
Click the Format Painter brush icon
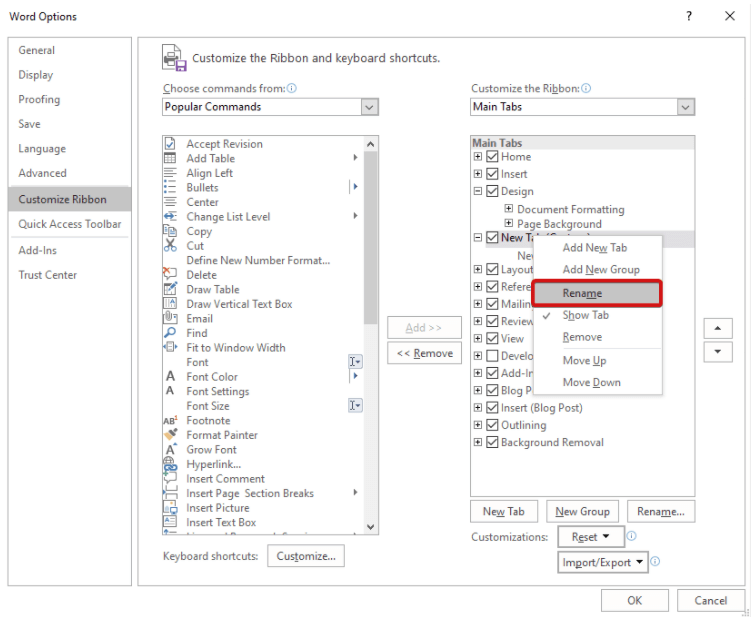pos(170,435)
